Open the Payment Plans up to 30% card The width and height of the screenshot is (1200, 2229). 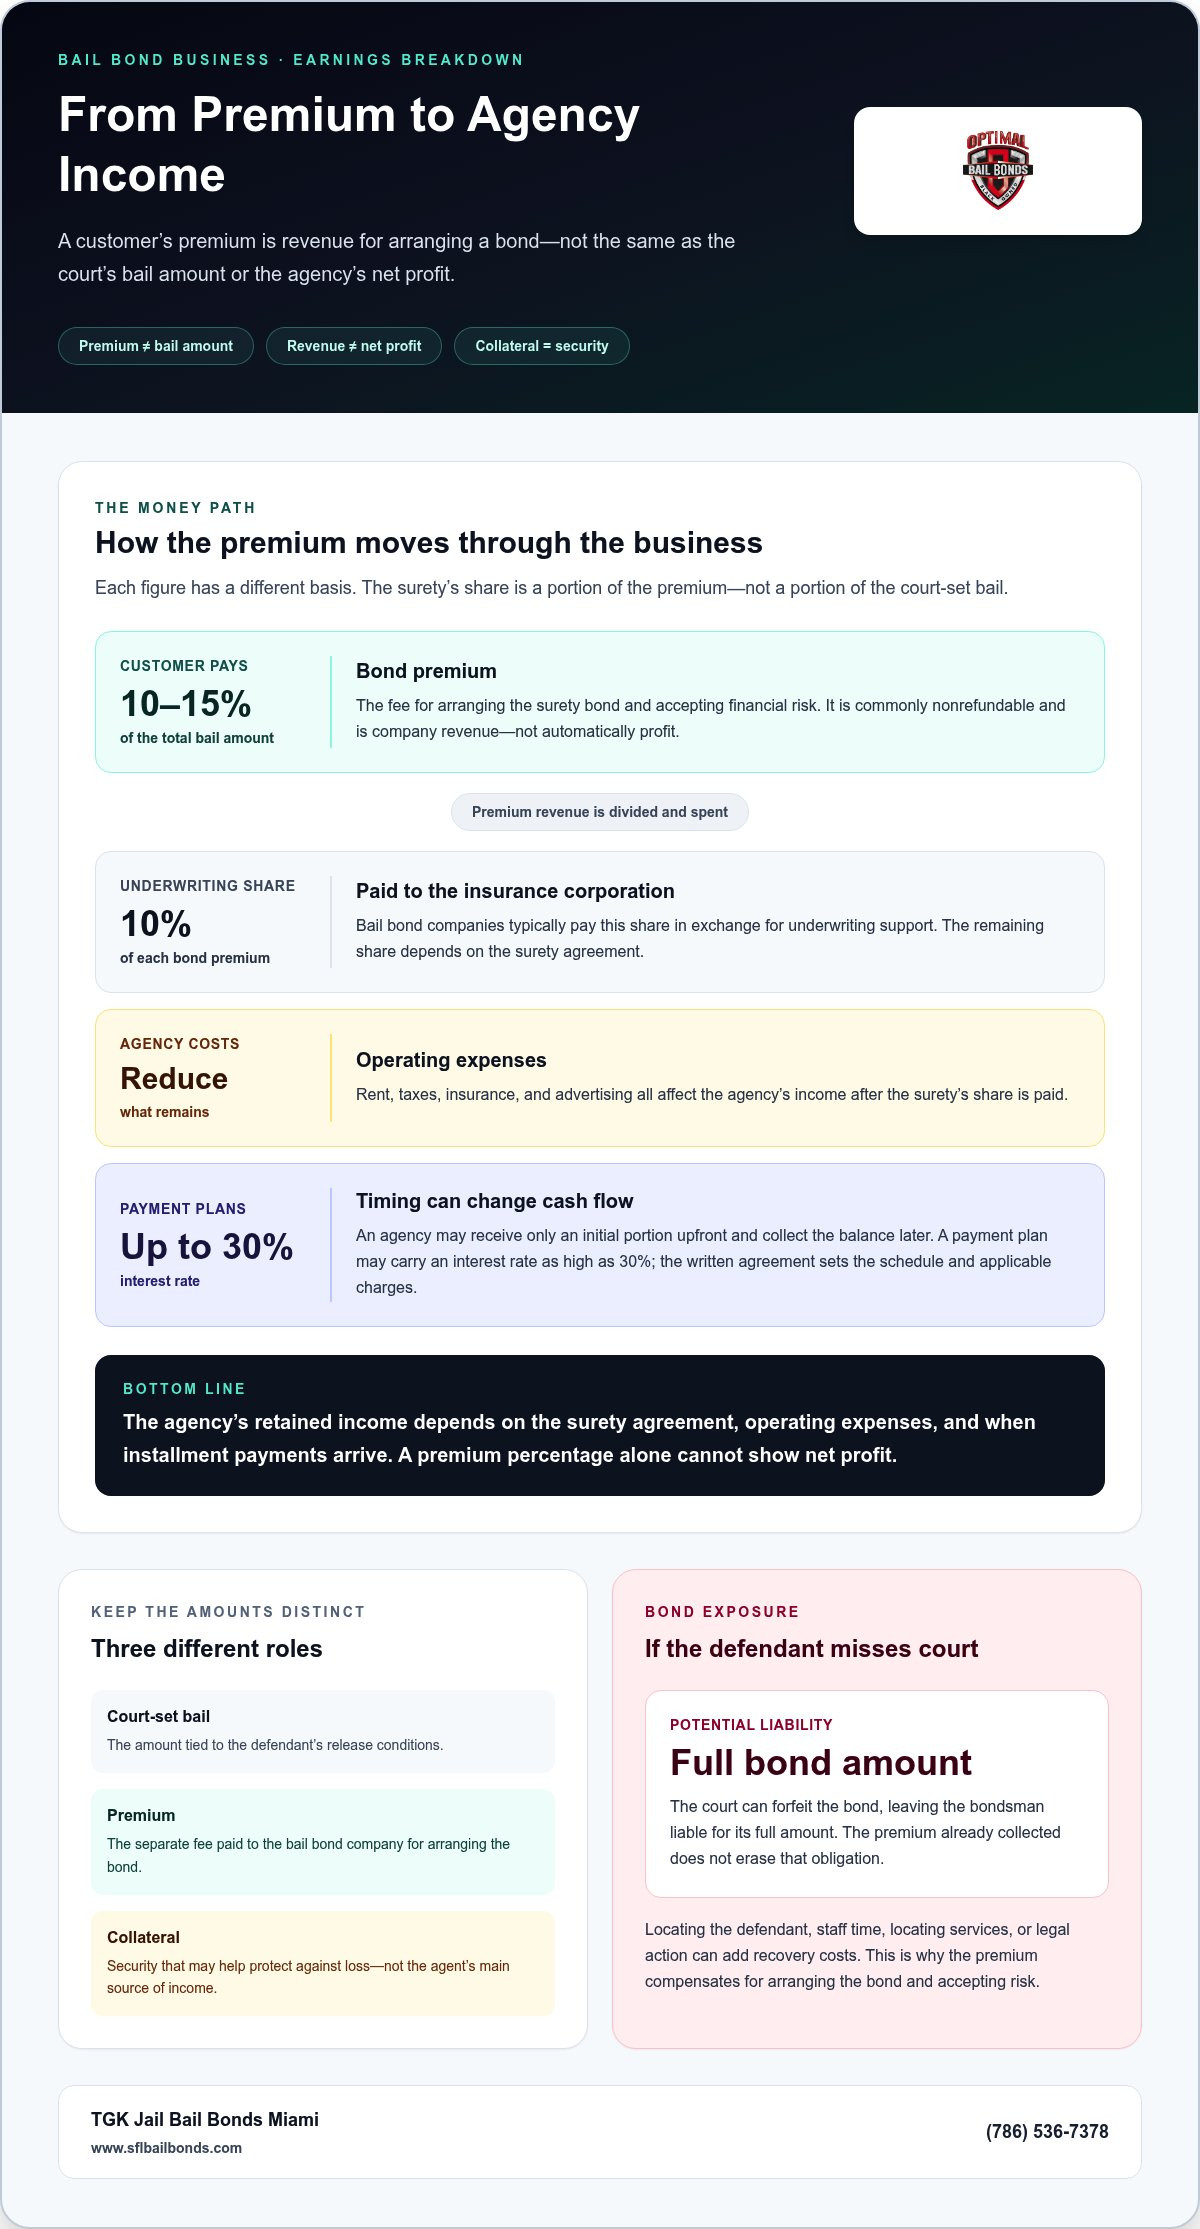click(600, 1245)
